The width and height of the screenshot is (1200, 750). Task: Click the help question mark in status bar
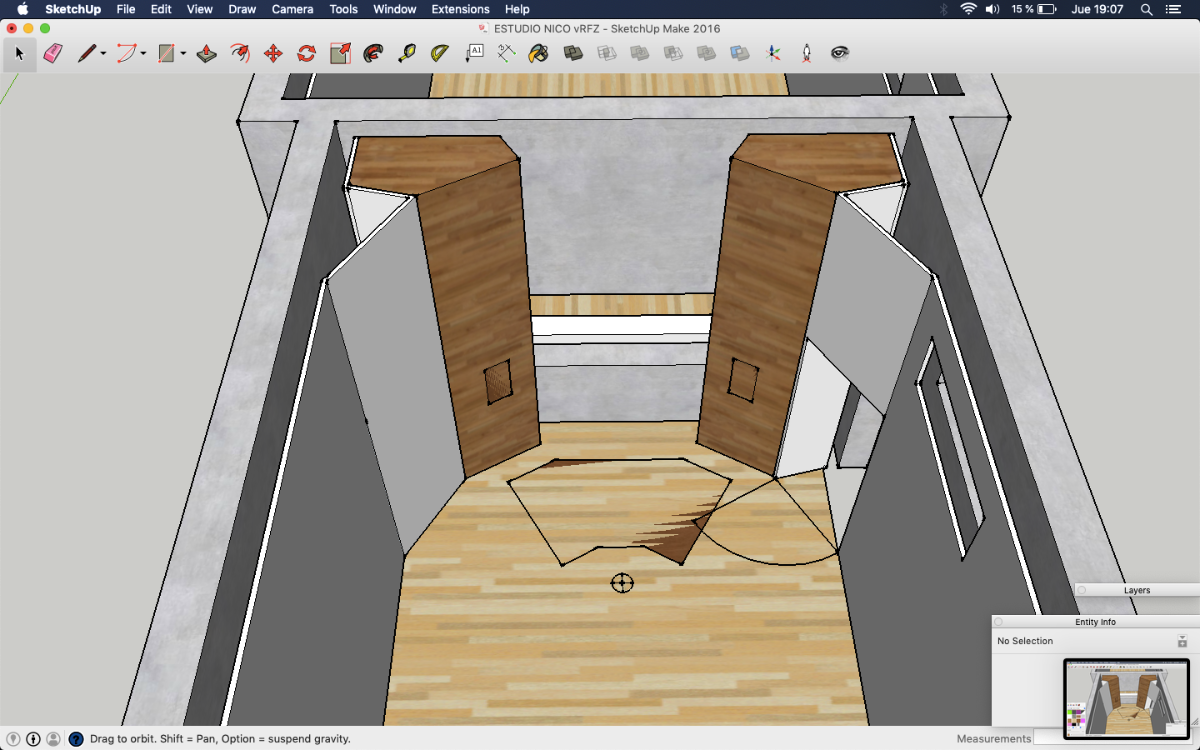coord(75,739)
